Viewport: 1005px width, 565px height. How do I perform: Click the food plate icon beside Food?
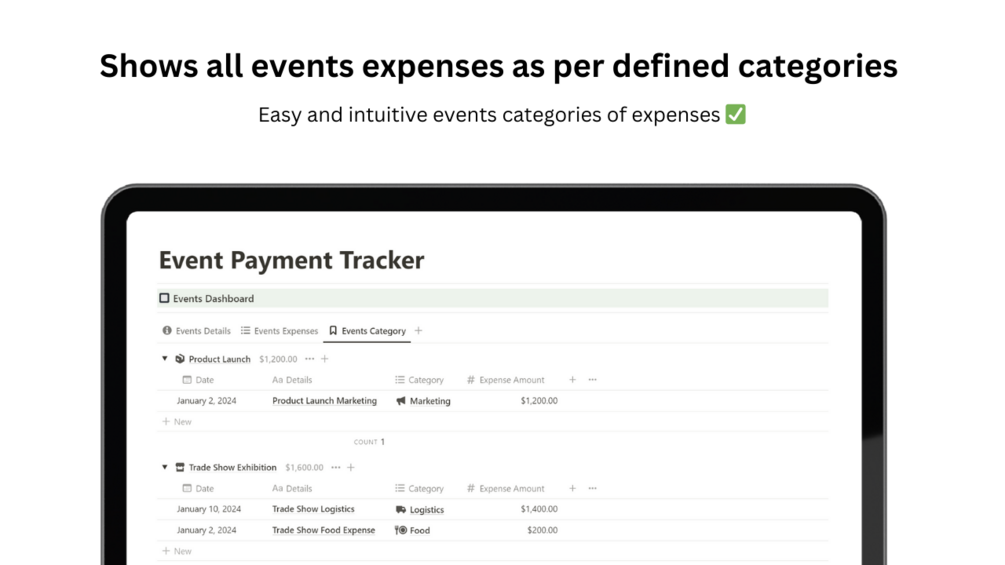coord(401,530)
